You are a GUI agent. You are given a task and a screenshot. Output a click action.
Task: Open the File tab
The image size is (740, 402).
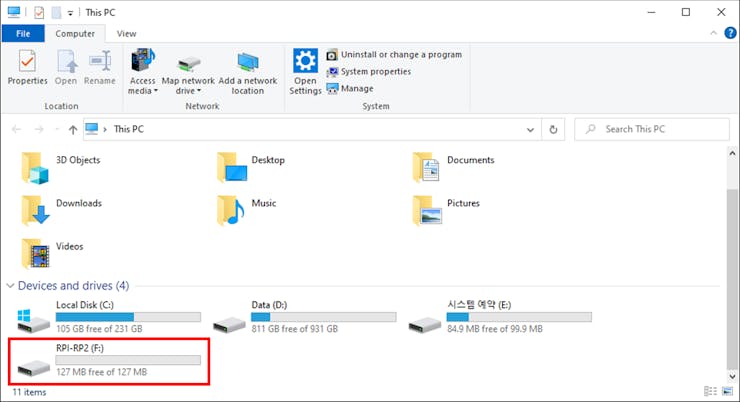point(23,34)
